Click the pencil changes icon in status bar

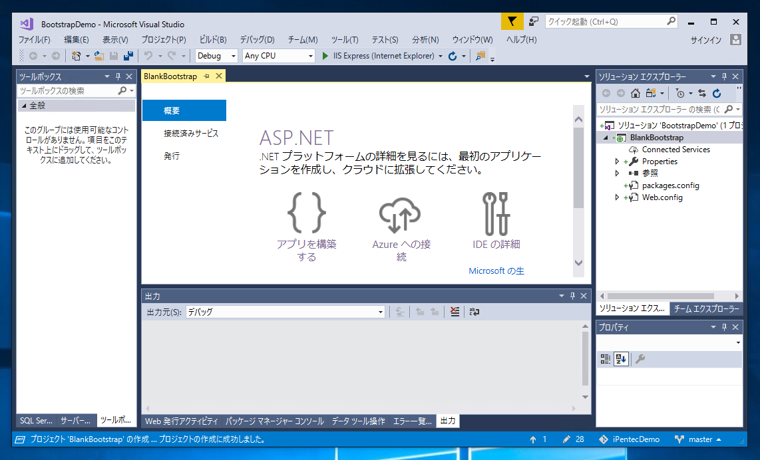[566, 440]
